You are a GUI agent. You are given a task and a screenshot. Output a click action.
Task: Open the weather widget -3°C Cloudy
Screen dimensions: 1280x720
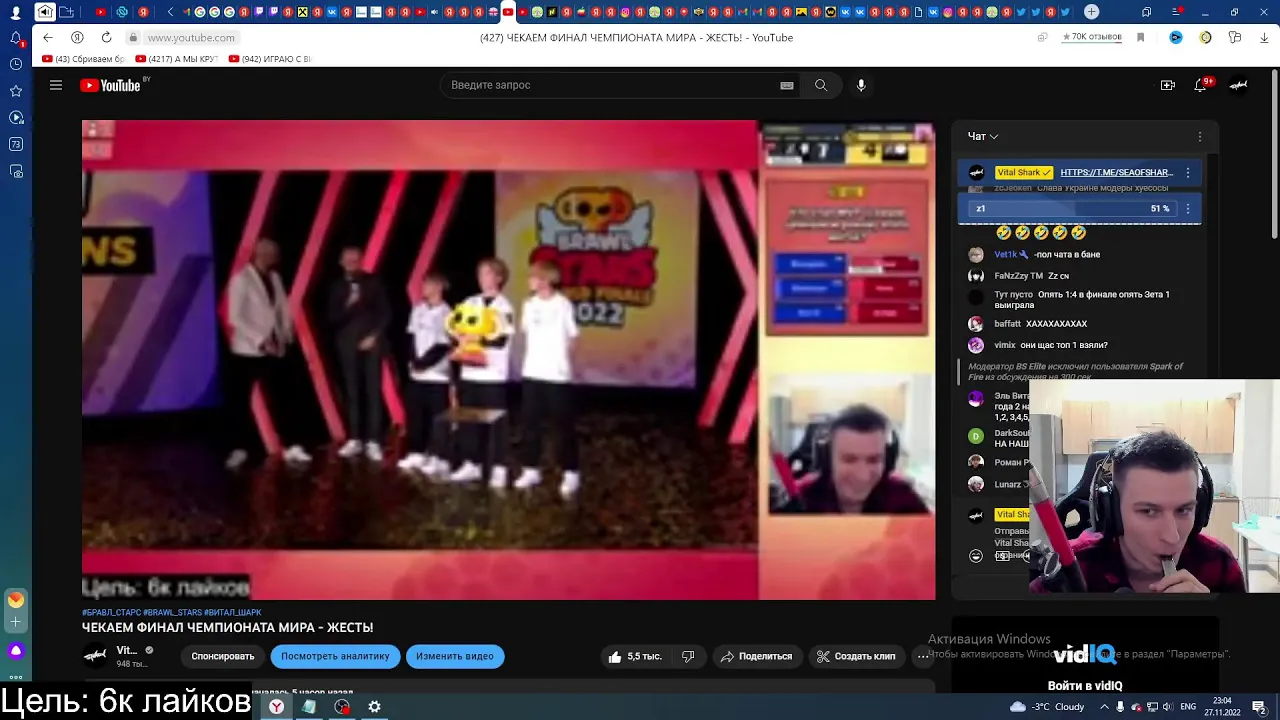1047,707
